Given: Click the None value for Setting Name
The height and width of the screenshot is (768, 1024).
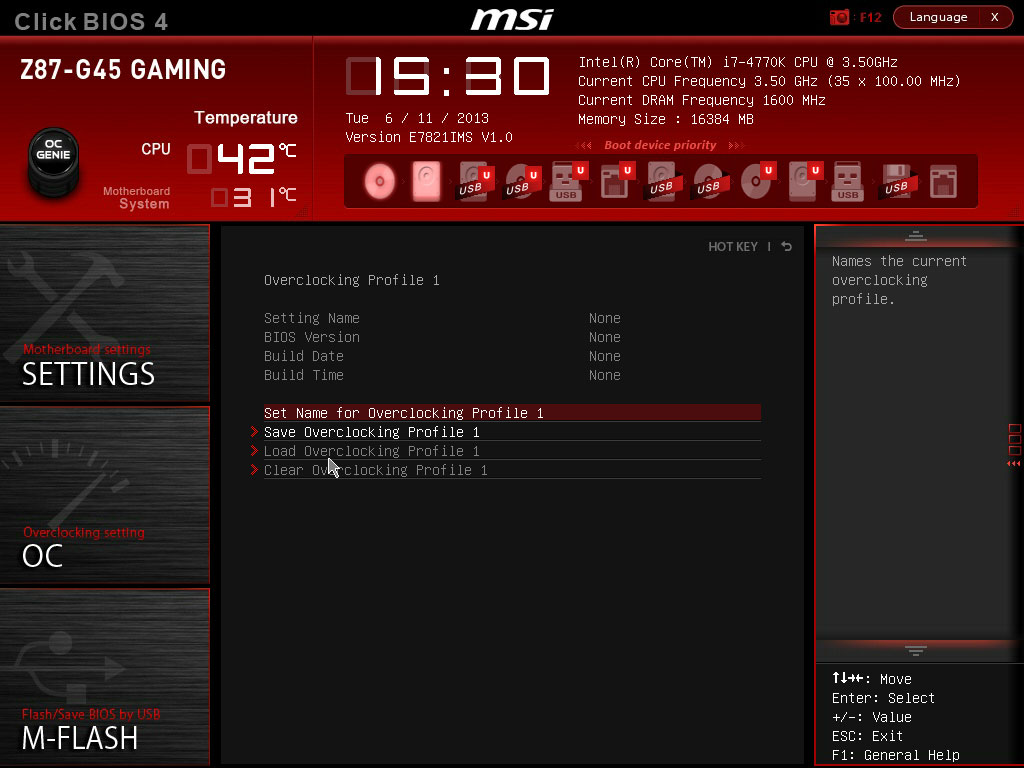Looking at the screenshot, I should [x=605, y=318].
